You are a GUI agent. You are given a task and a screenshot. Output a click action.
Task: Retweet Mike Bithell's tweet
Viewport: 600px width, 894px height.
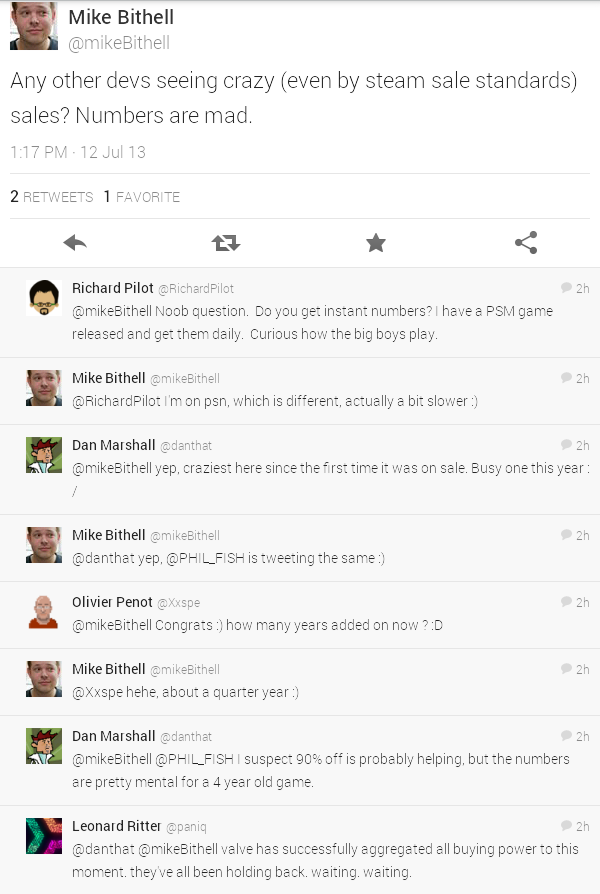pos(225,242)
